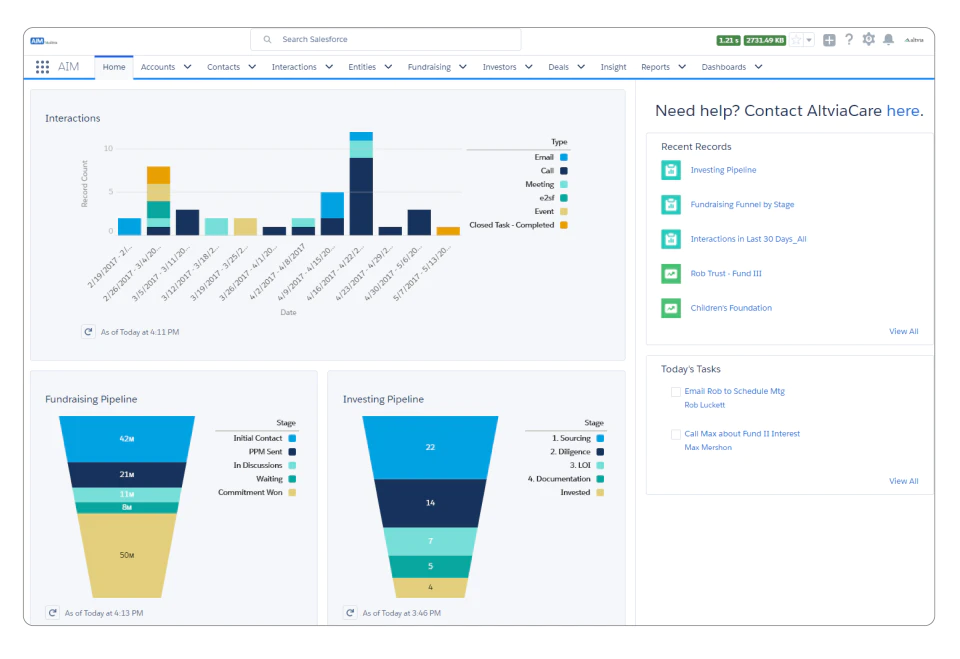Viewport: 960px width, 659px height.
Task: Click View All under Recent Records
Action: click(903, 331)
